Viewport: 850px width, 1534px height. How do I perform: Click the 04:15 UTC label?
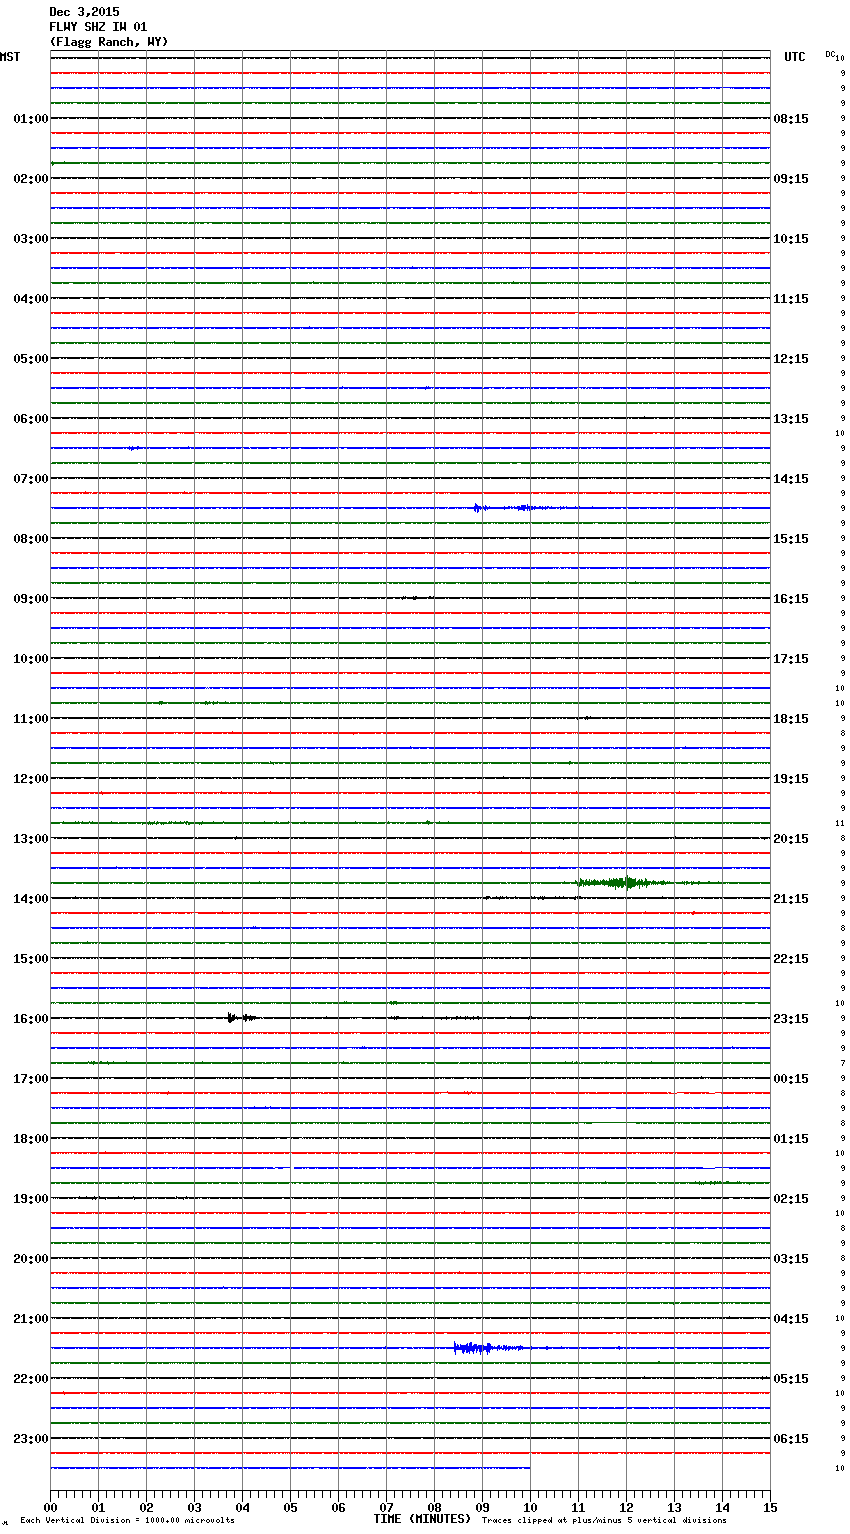tap(791, 1319)
